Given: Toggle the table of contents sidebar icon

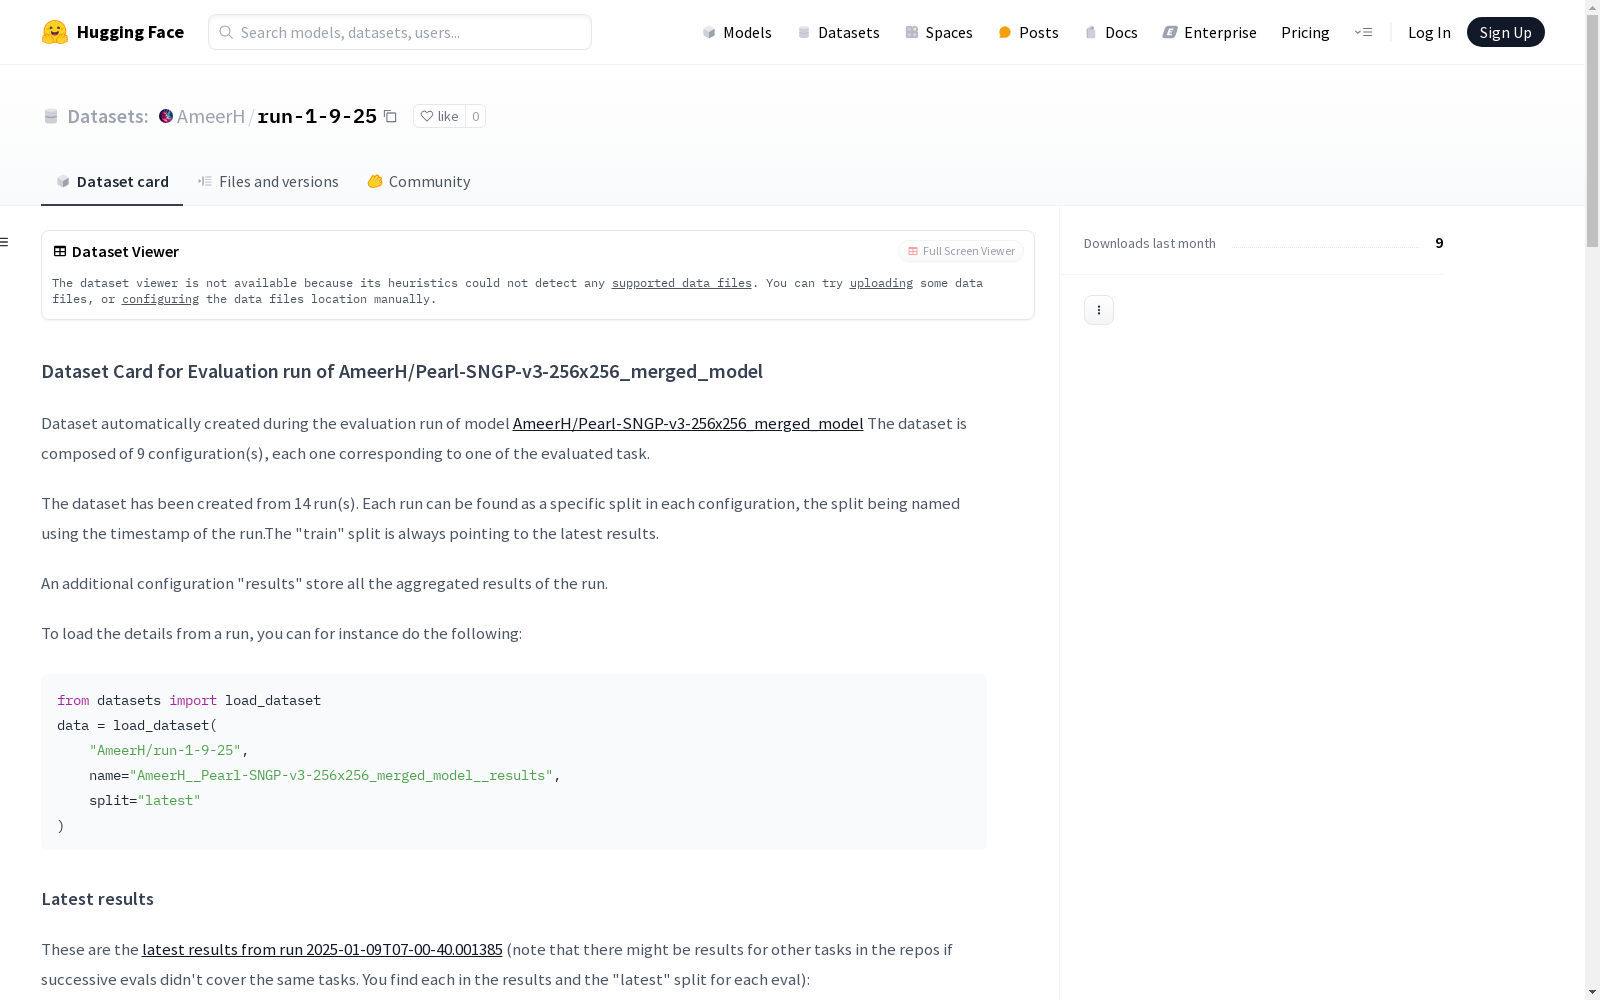Looking at the screenshot, I should (5, 242).
